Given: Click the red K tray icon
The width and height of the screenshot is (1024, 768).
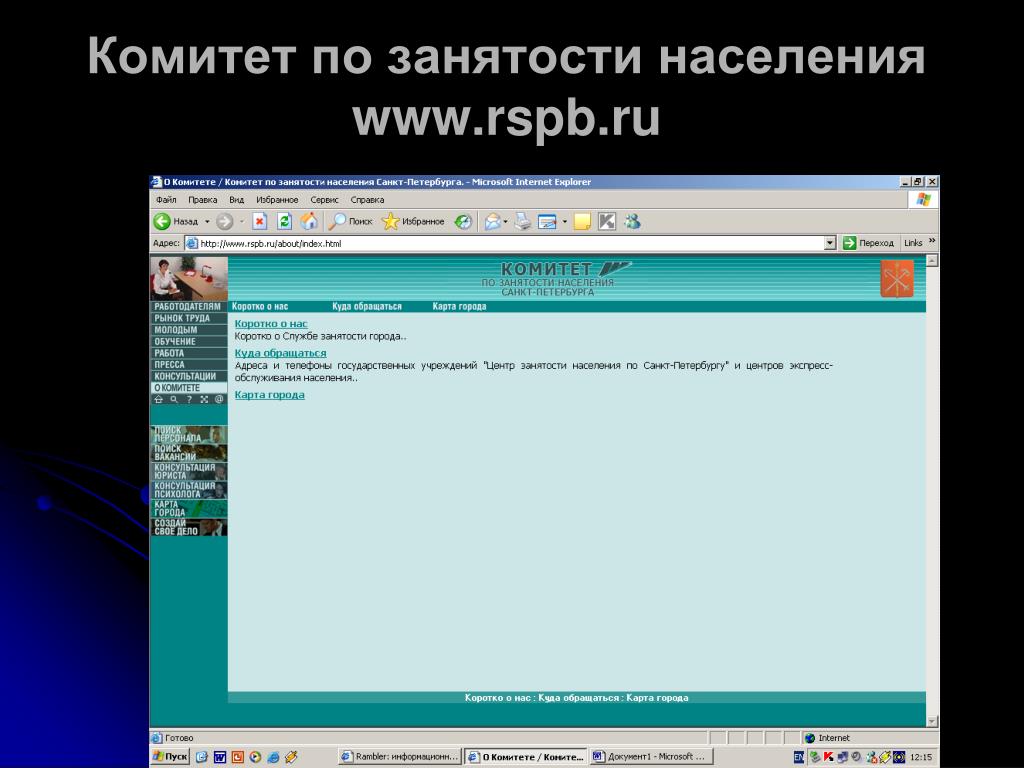Looking at the screenshot, I should coord(828,757).
